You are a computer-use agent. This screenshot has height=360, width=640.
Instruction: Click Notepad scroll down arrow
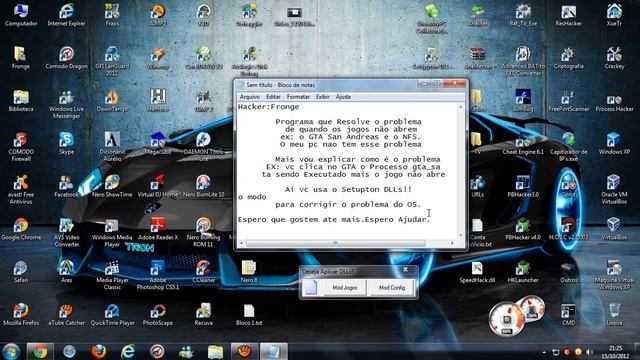(x=461, y=236)
